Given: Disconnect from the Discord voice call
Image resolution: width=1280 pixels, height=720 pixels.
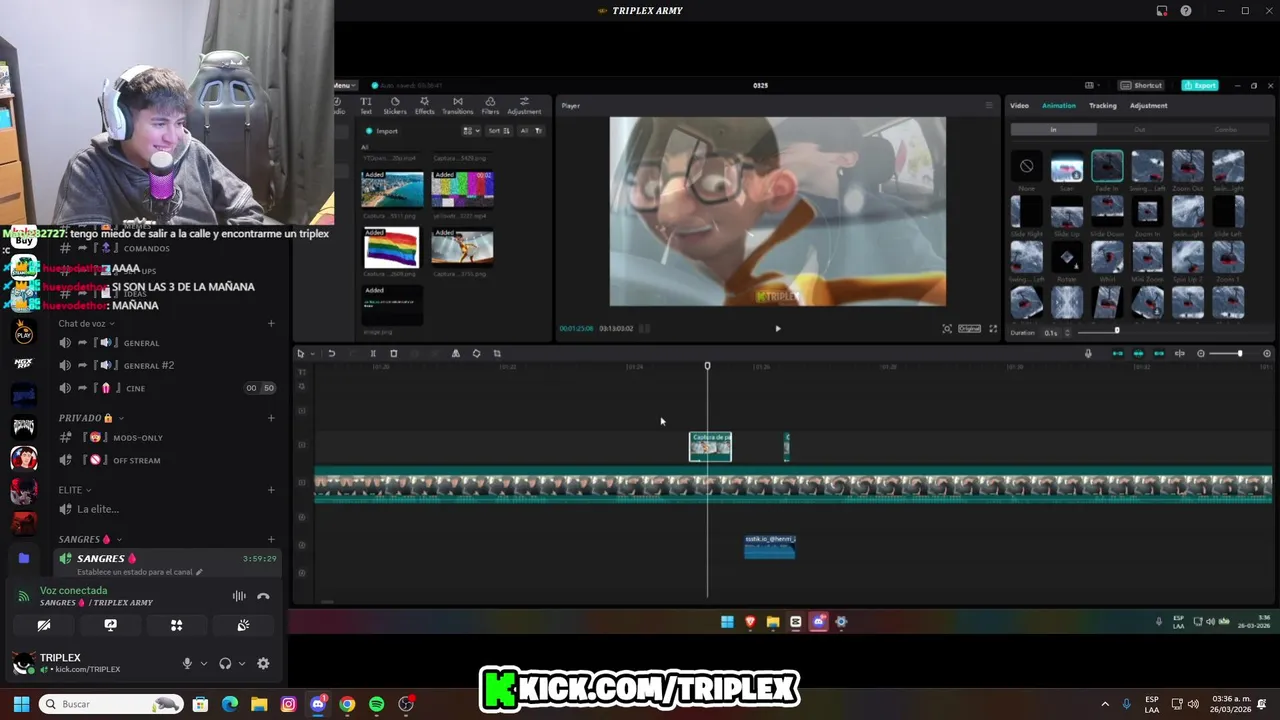Looking at the screenshot, I should (x=263, y=596).
